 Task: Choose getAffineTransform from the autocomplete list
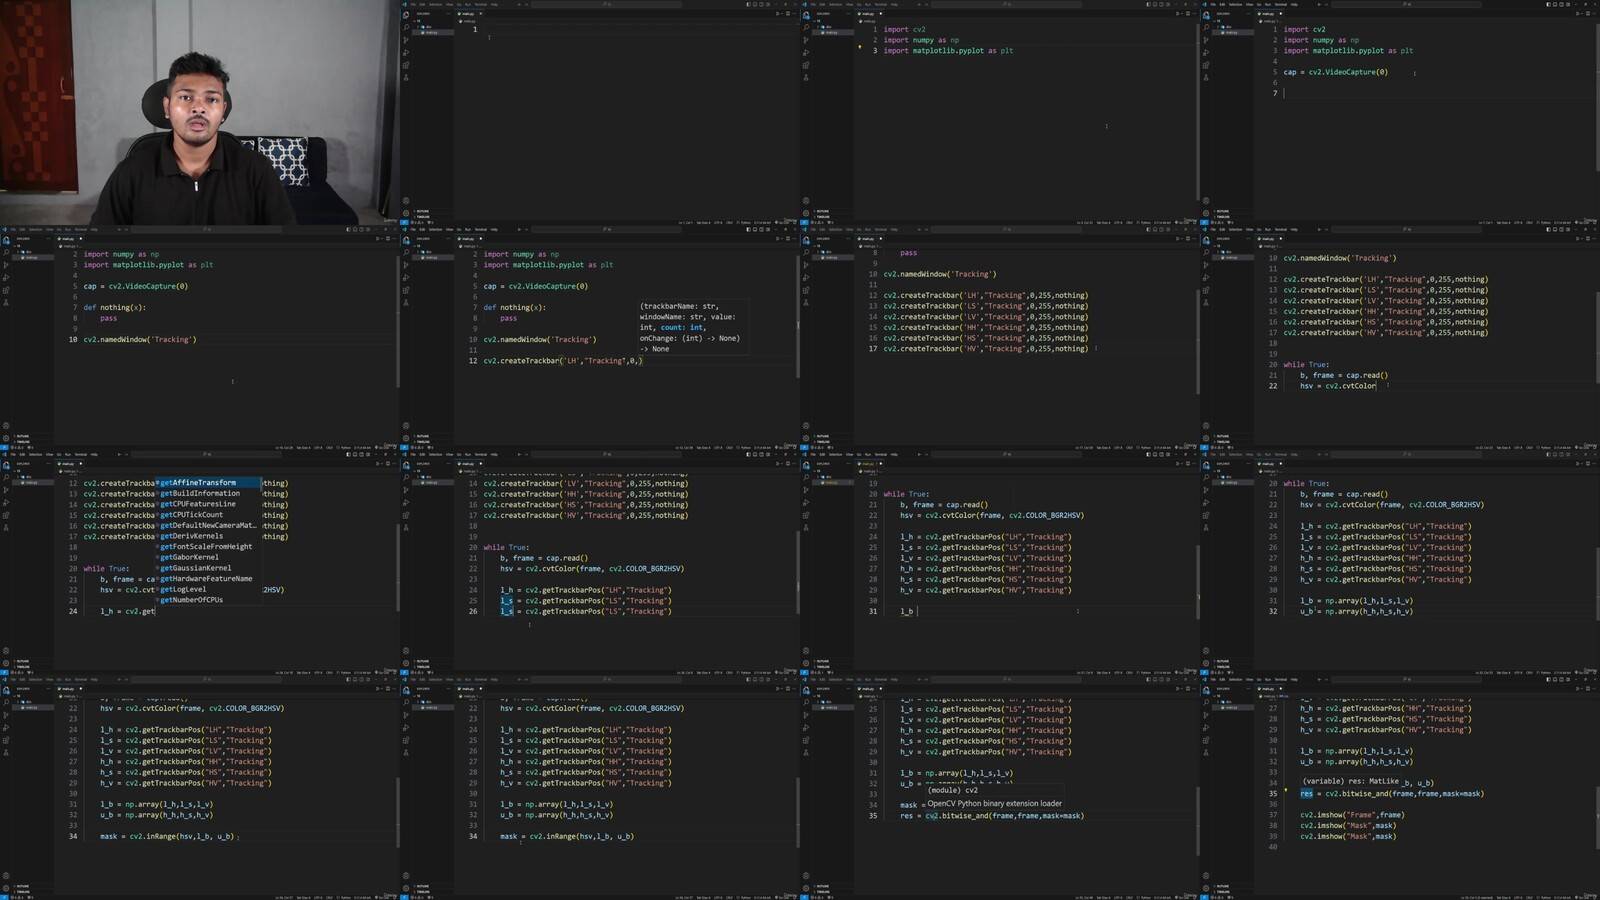(208, 483)
